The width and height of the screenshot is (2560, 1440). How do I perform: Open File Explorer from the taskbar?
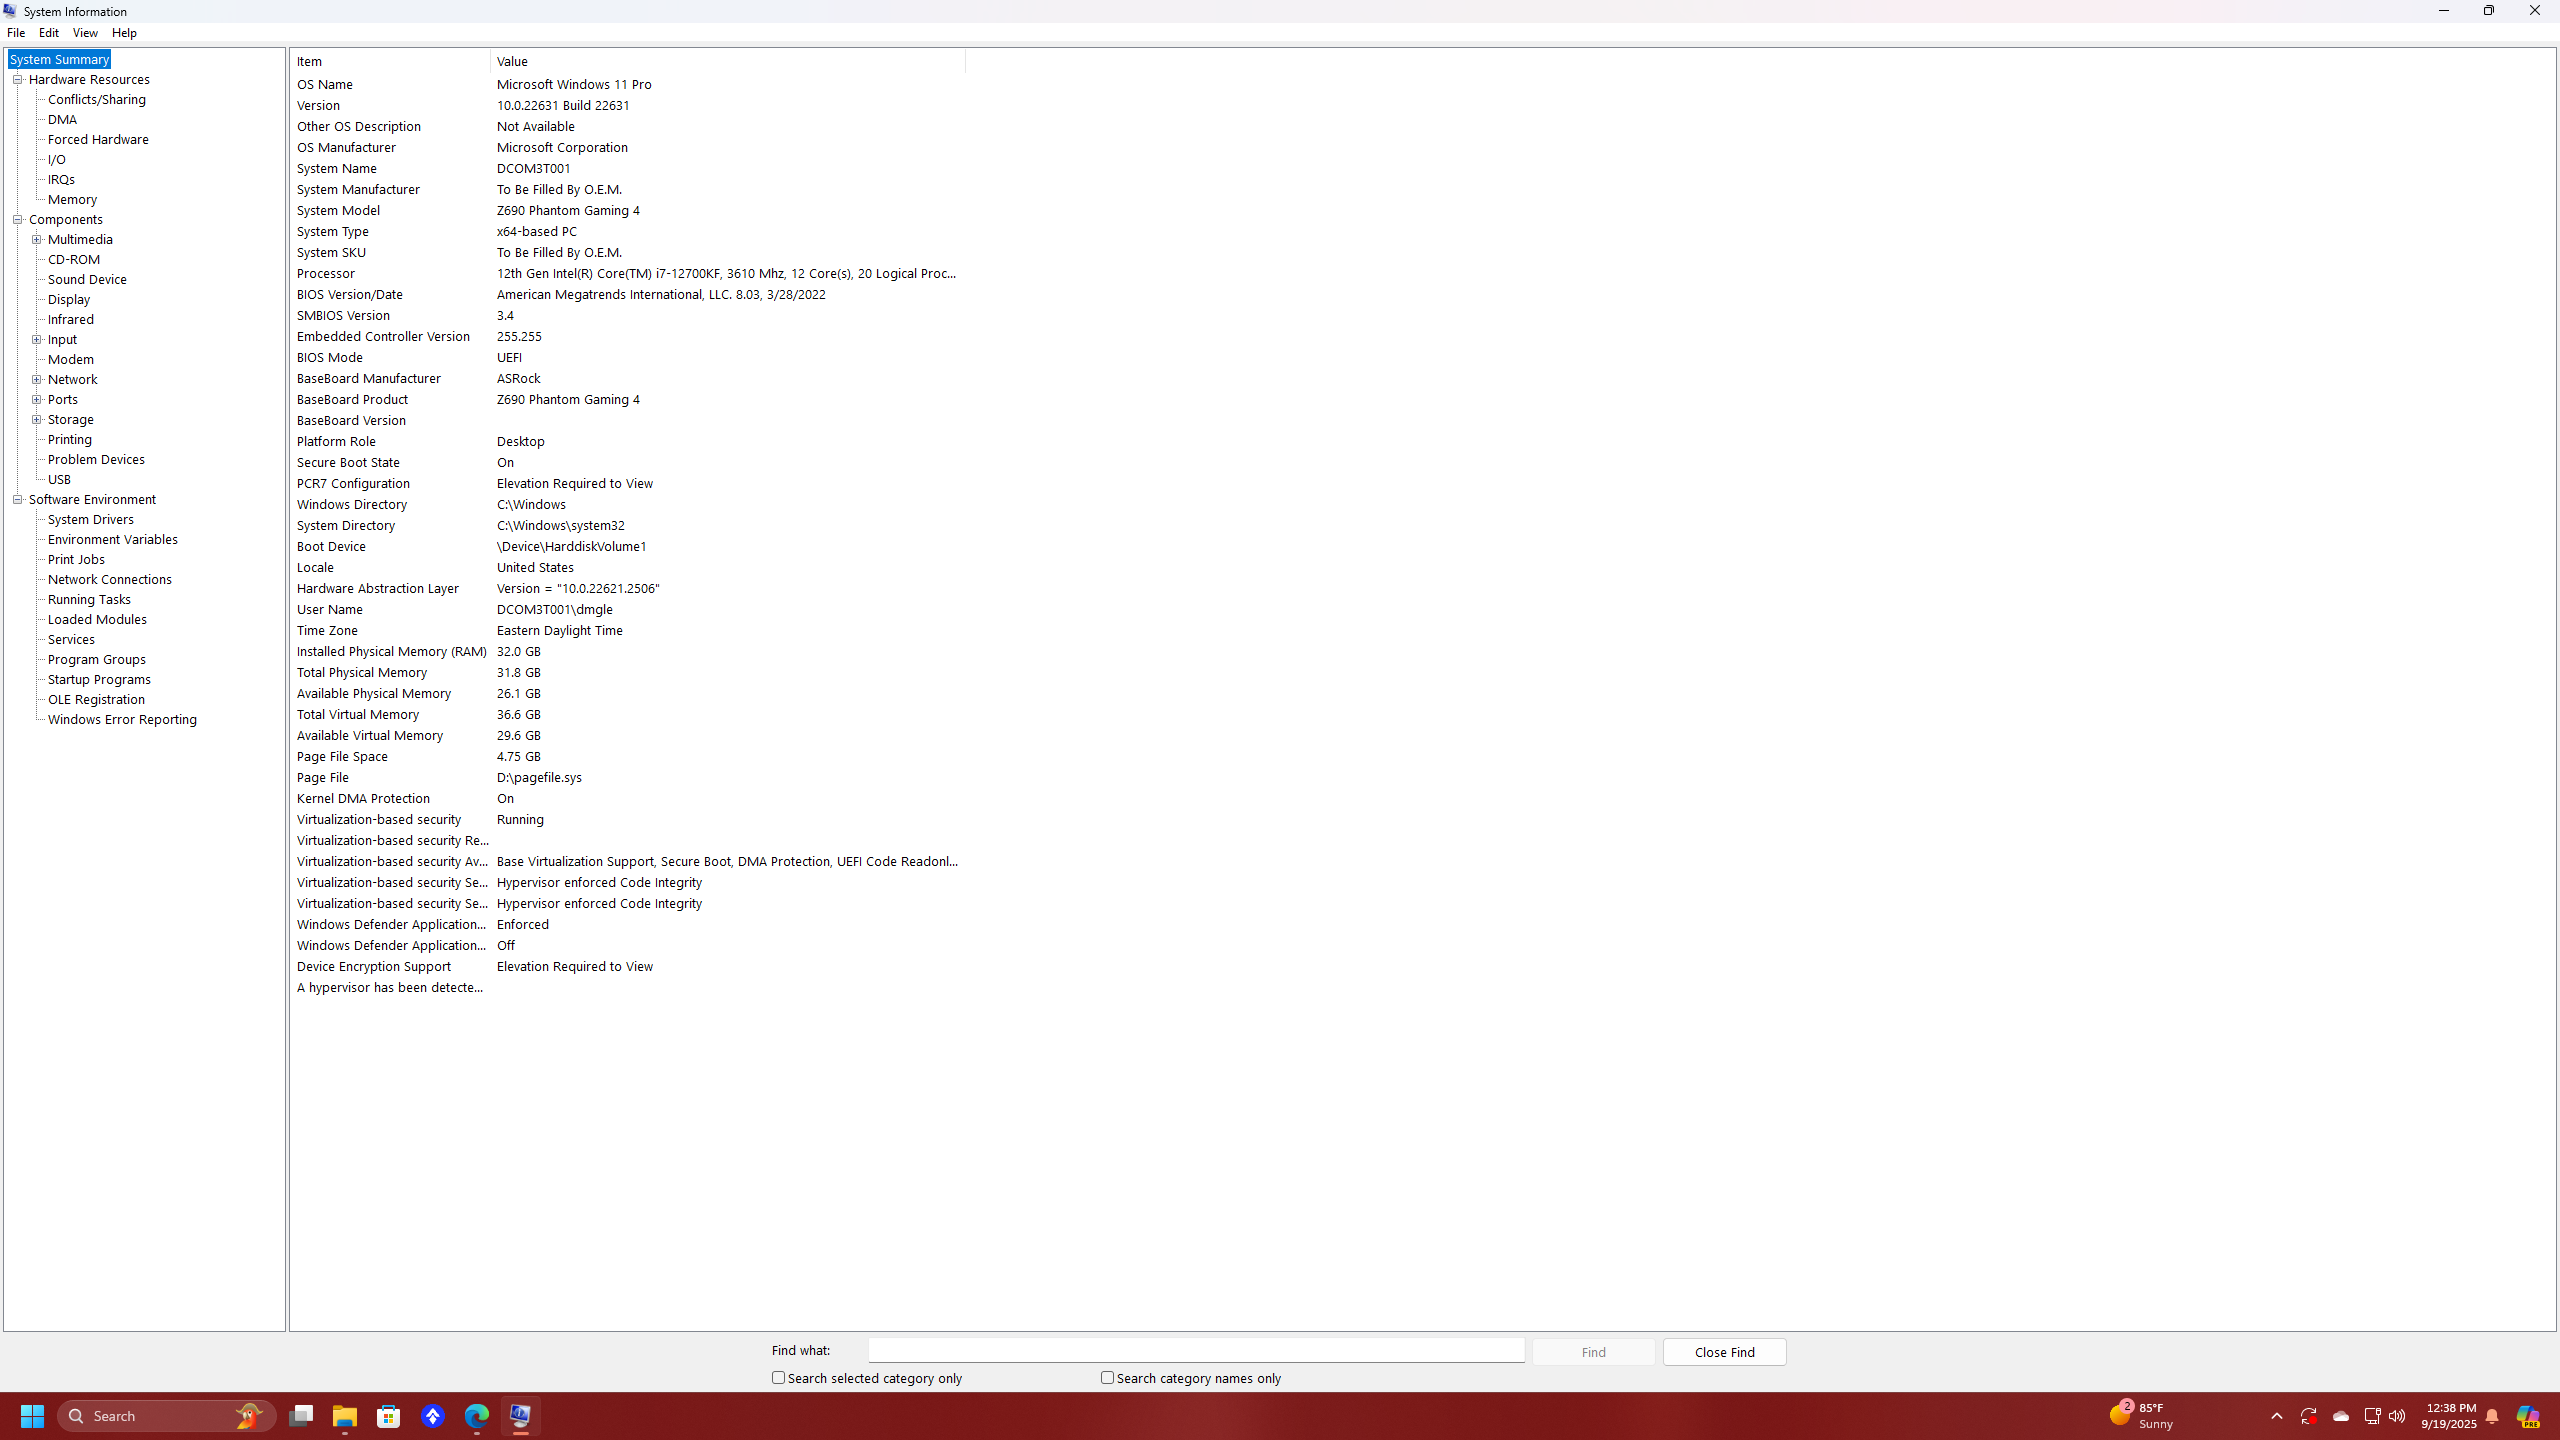(x=345, y=1416)
